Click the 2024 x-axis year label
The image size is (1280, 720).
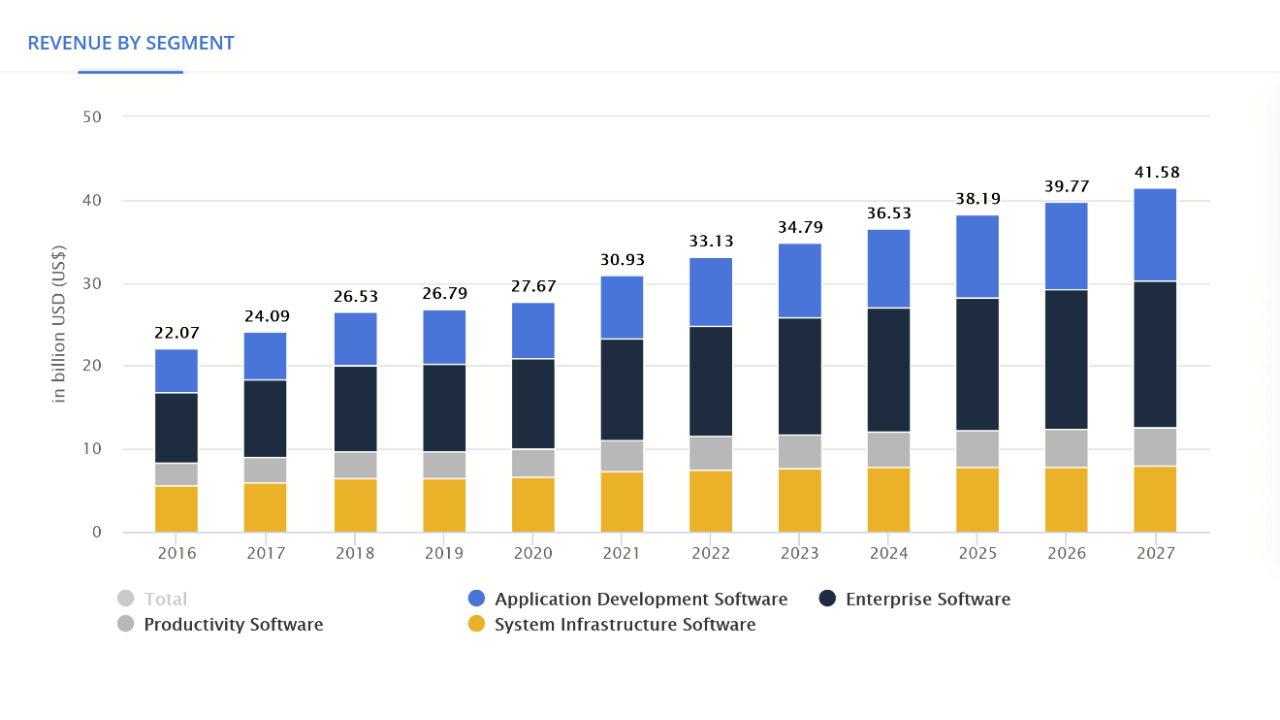click(x=889, y=553)
